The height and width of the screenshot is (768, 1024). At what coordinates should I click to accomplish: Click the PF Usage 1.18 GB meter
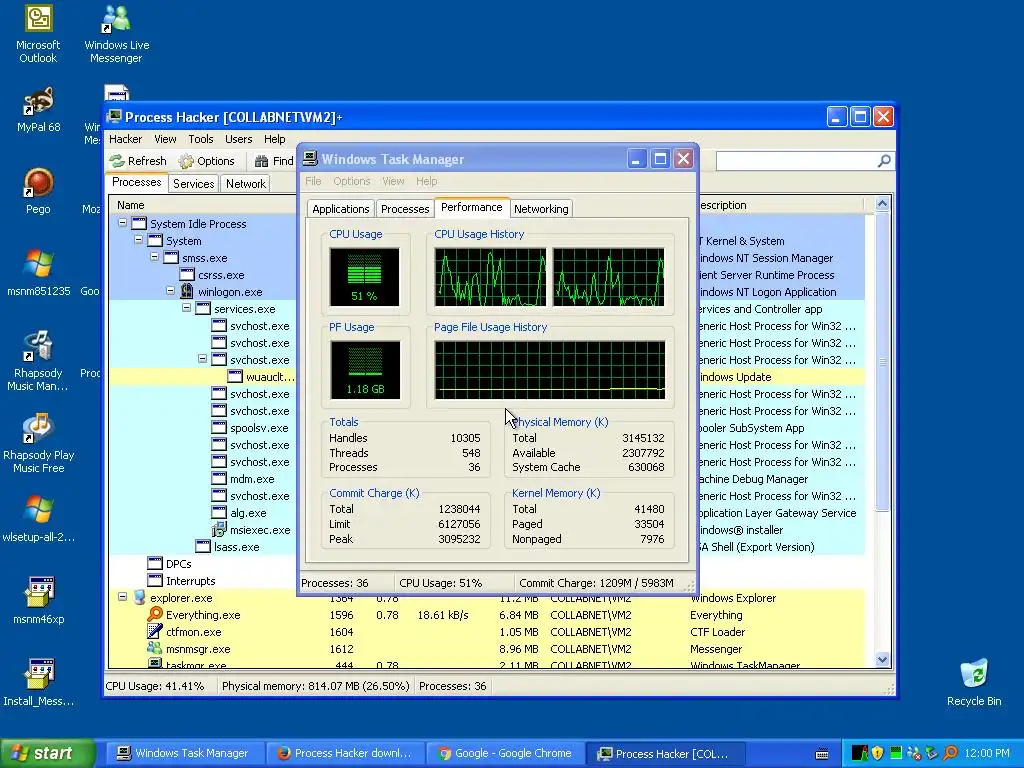tap(365, 370)
